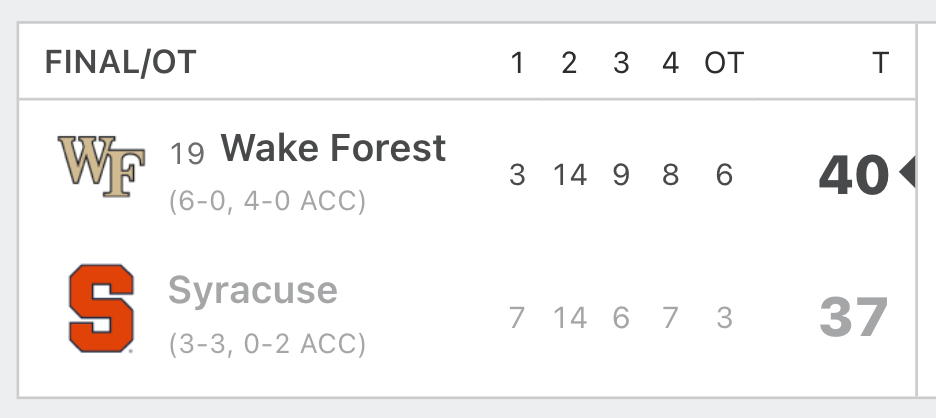The height and width of the screenshot is (418, 936).
Task: Click Syracuse's overtime score 3
Action: (724, 318)
